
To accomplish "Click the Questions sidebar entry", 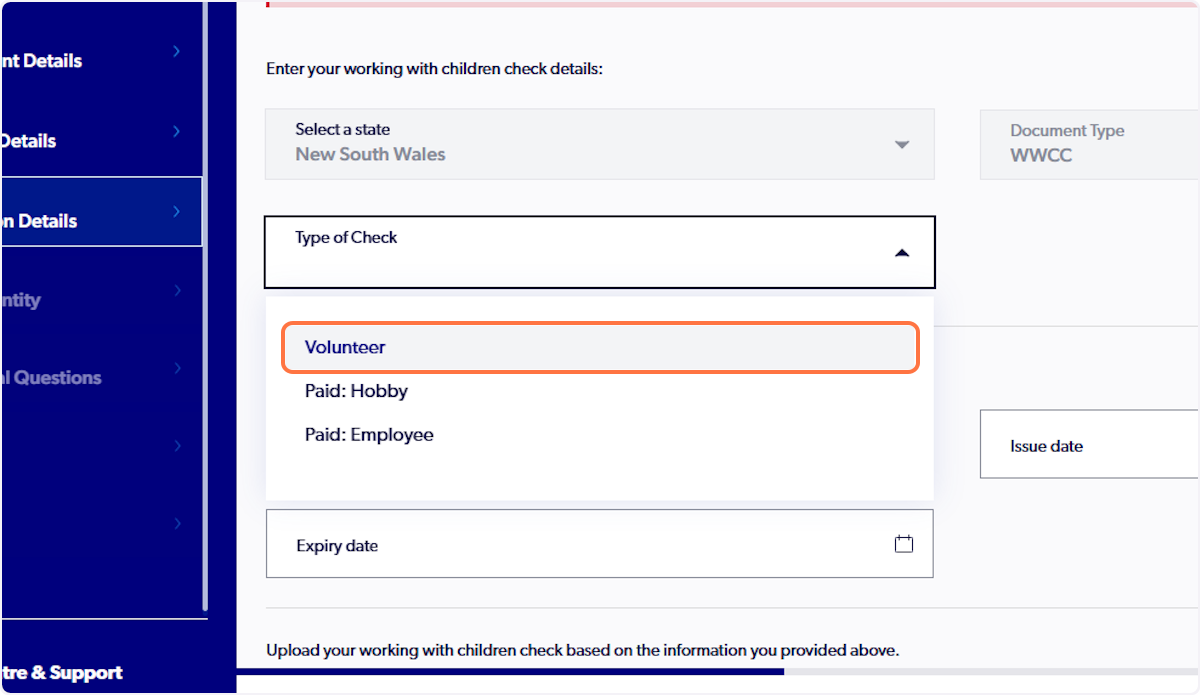I will coord(90,377).
